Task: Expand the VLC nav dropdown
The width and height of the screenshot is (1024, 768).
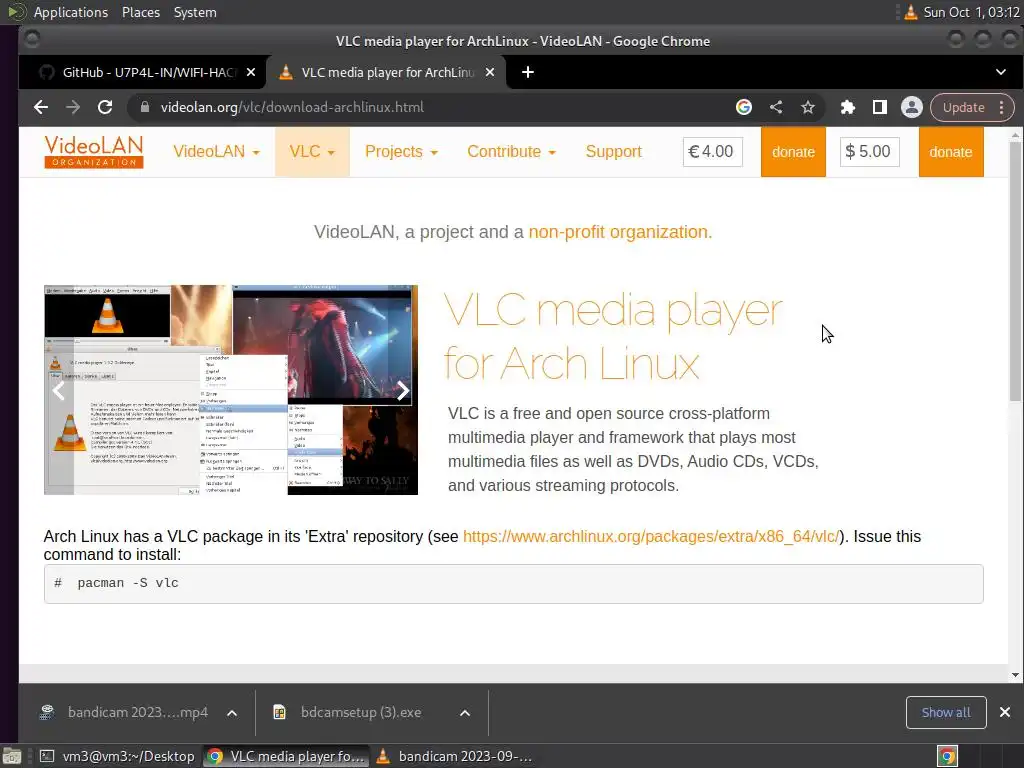Action: pyautogui.click(x=312, y=152)
